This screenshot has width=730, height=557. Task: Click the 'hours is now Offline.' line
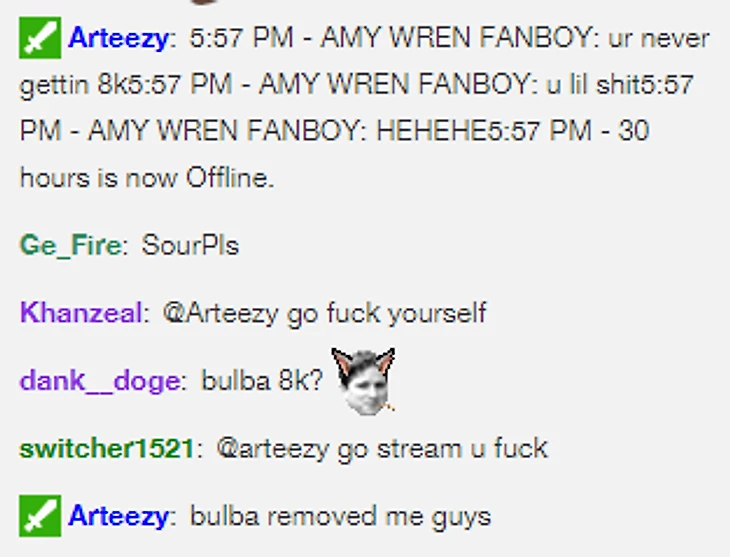pyautogui.click(x=147, y=177)
